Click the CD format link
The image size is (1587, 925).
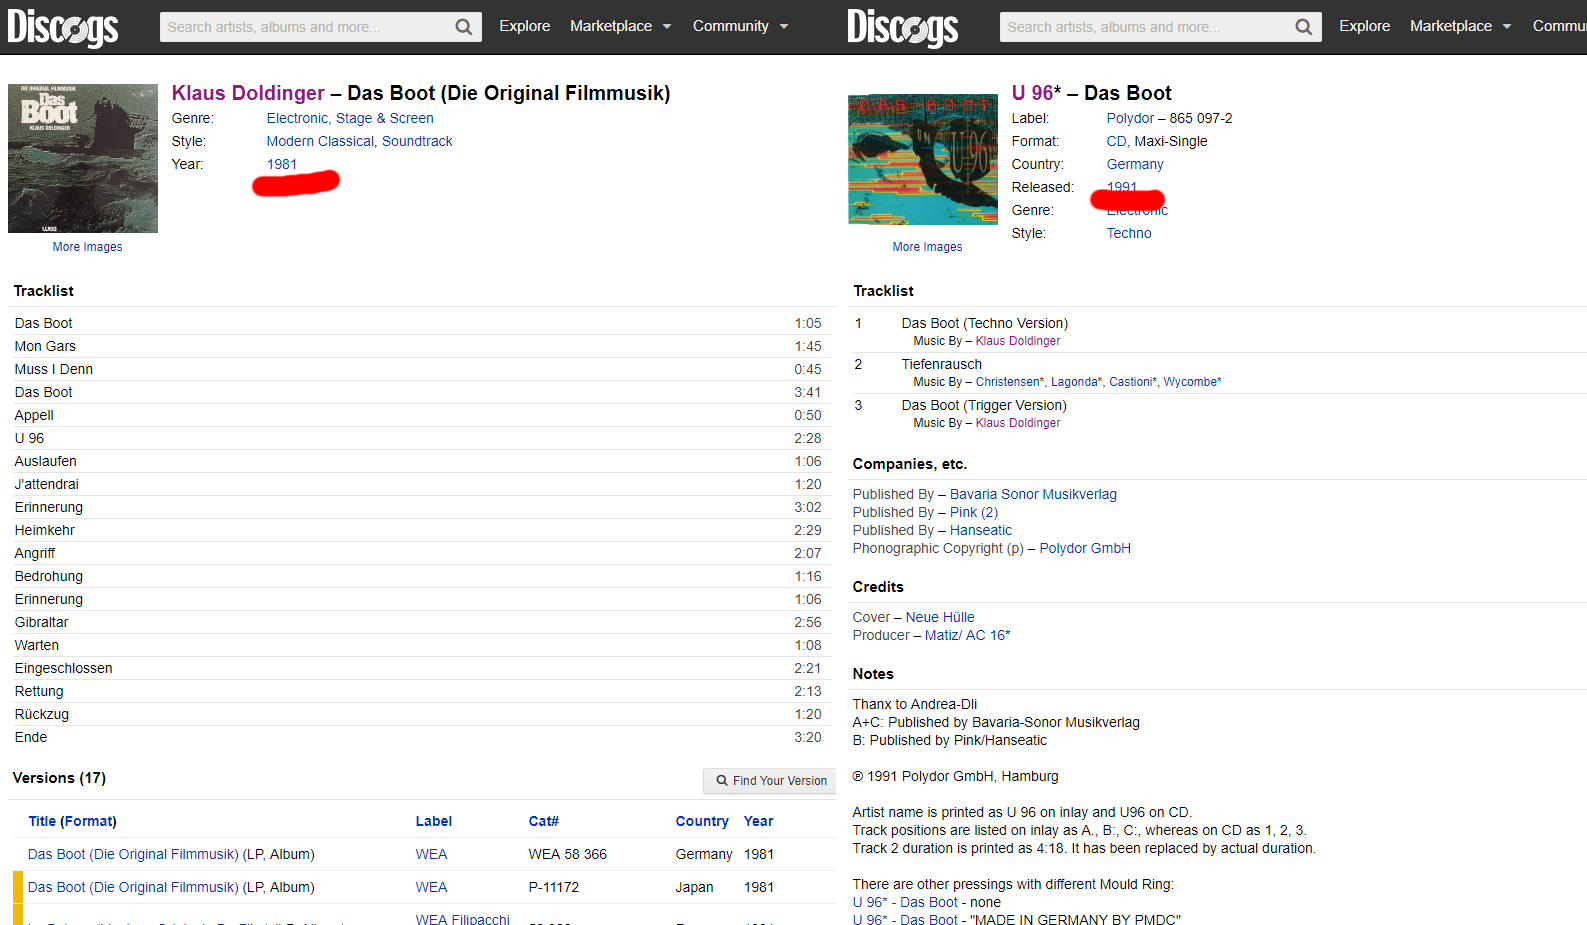click(x=1116, y=141)
